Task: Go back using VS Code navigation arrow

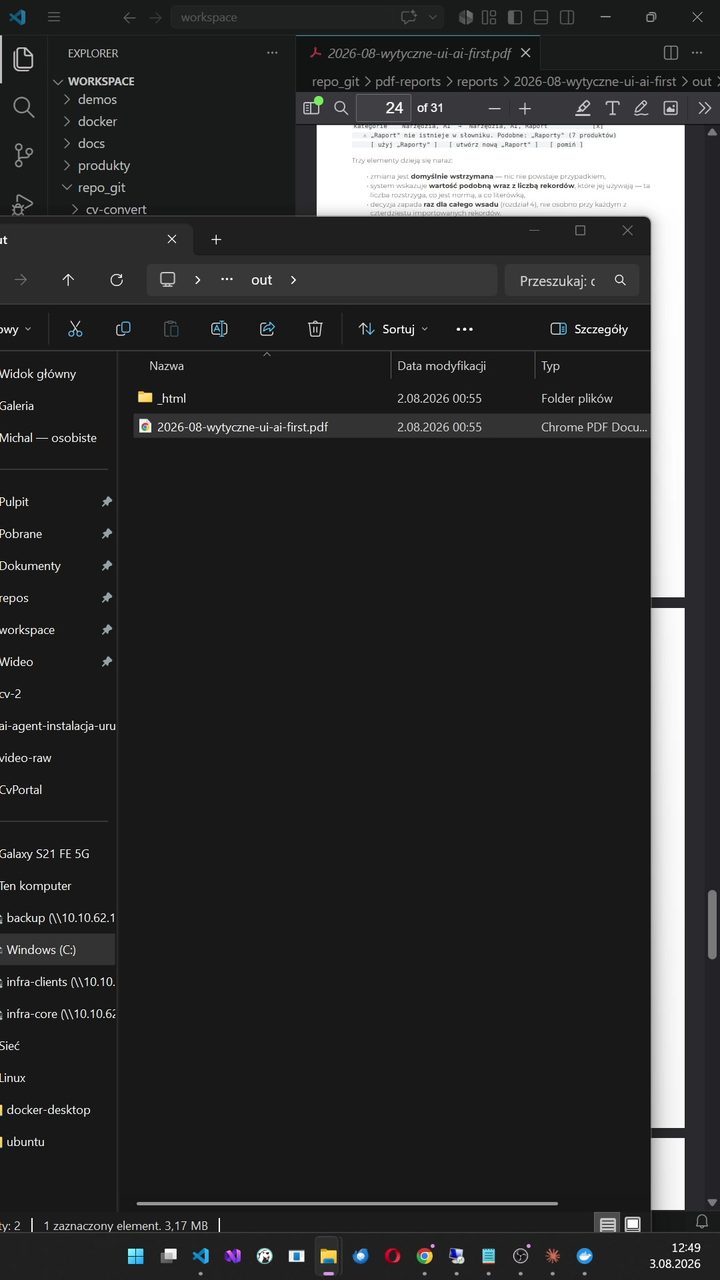Action: pyautogui.click(x=129, y=17)
